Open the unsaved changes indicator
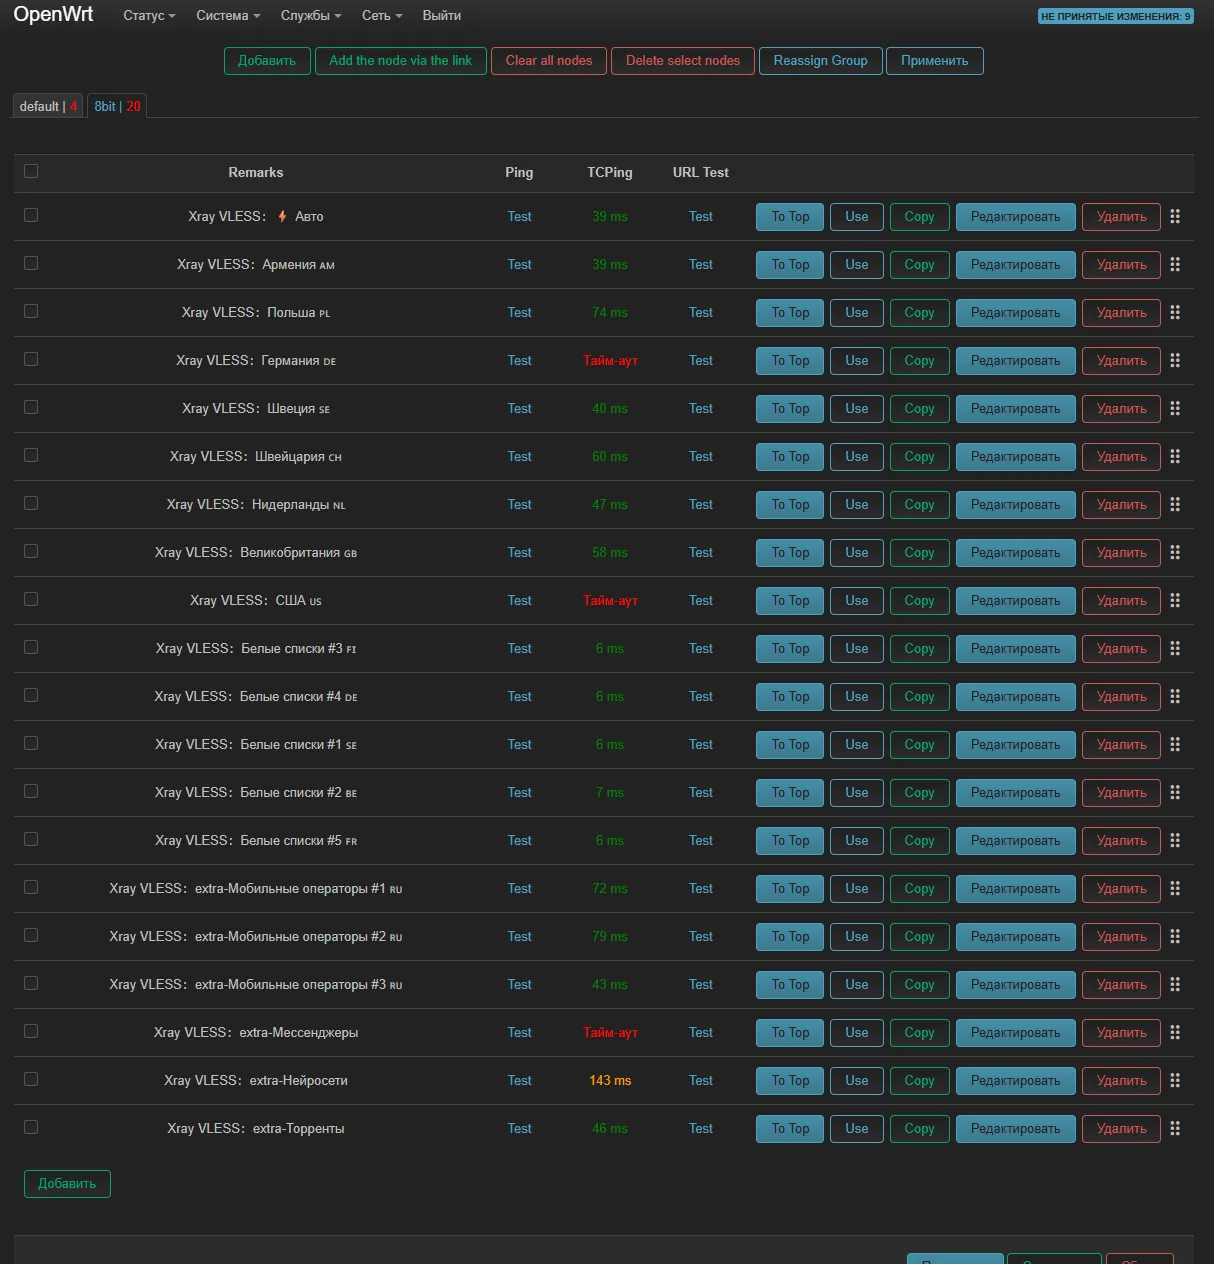This screenshot has width=1214, height=1264. [1115, 16]
